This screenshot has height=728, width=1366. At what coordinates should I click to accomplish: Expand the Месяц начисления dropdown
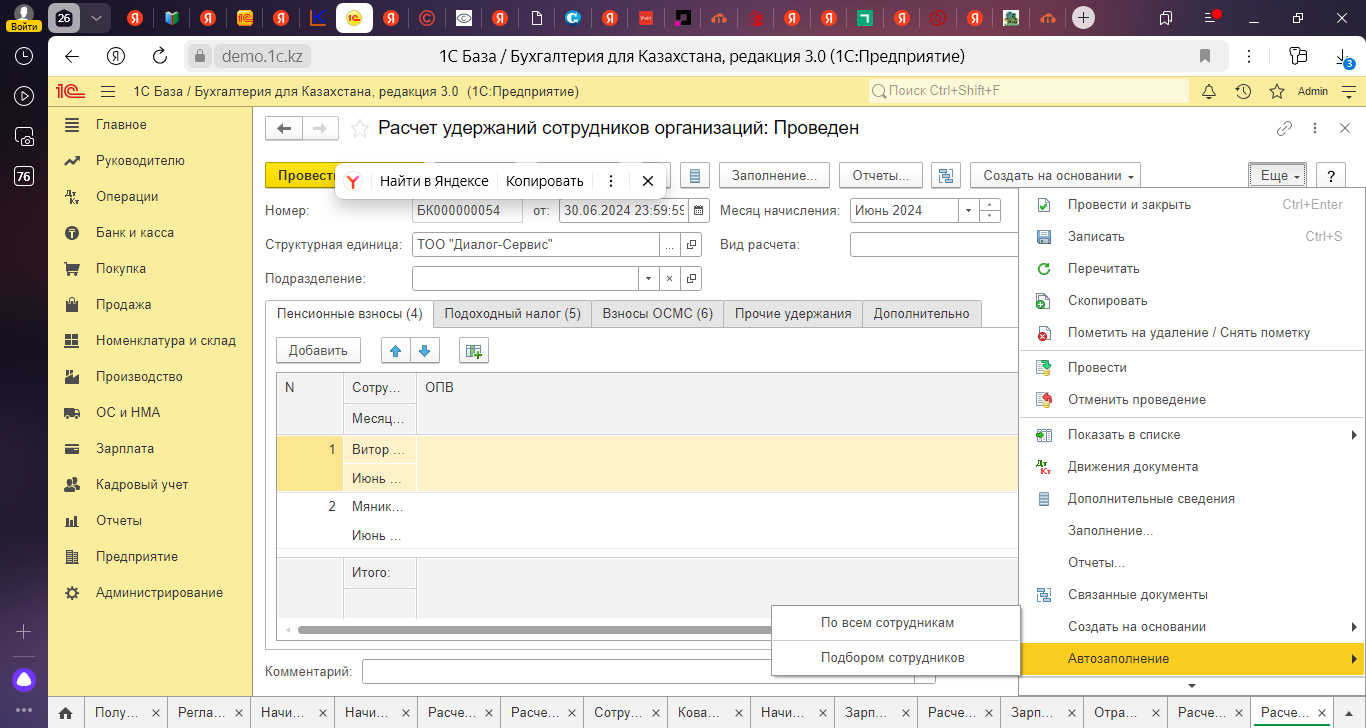coord(967,211)
